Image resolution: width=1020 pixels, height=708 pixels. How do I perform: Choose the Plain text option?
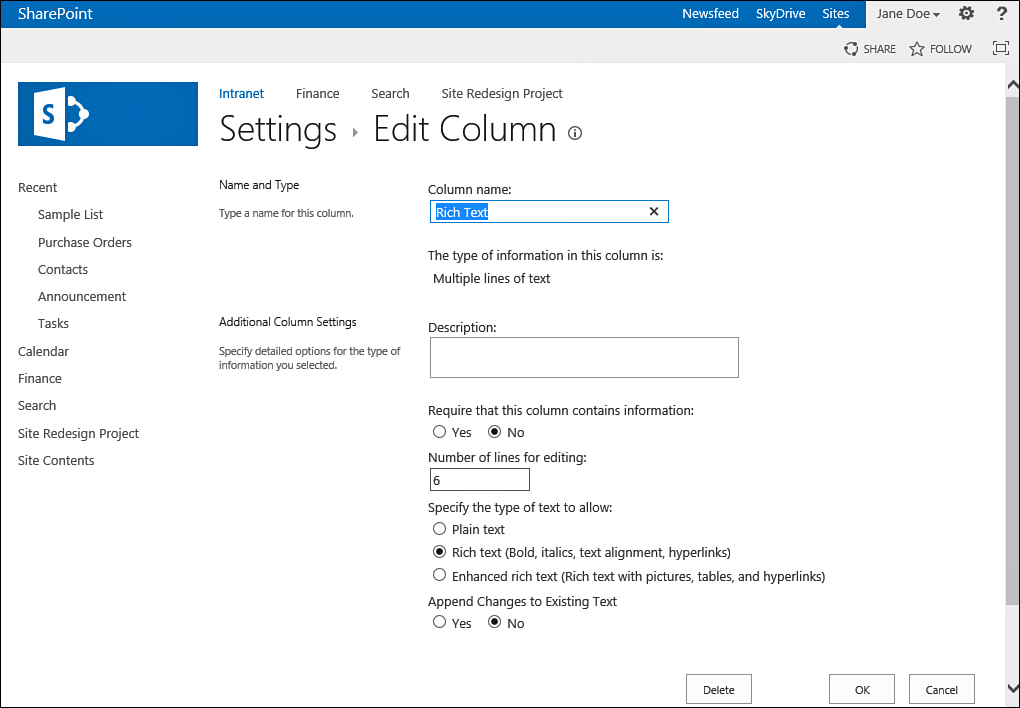pos(440,528)
